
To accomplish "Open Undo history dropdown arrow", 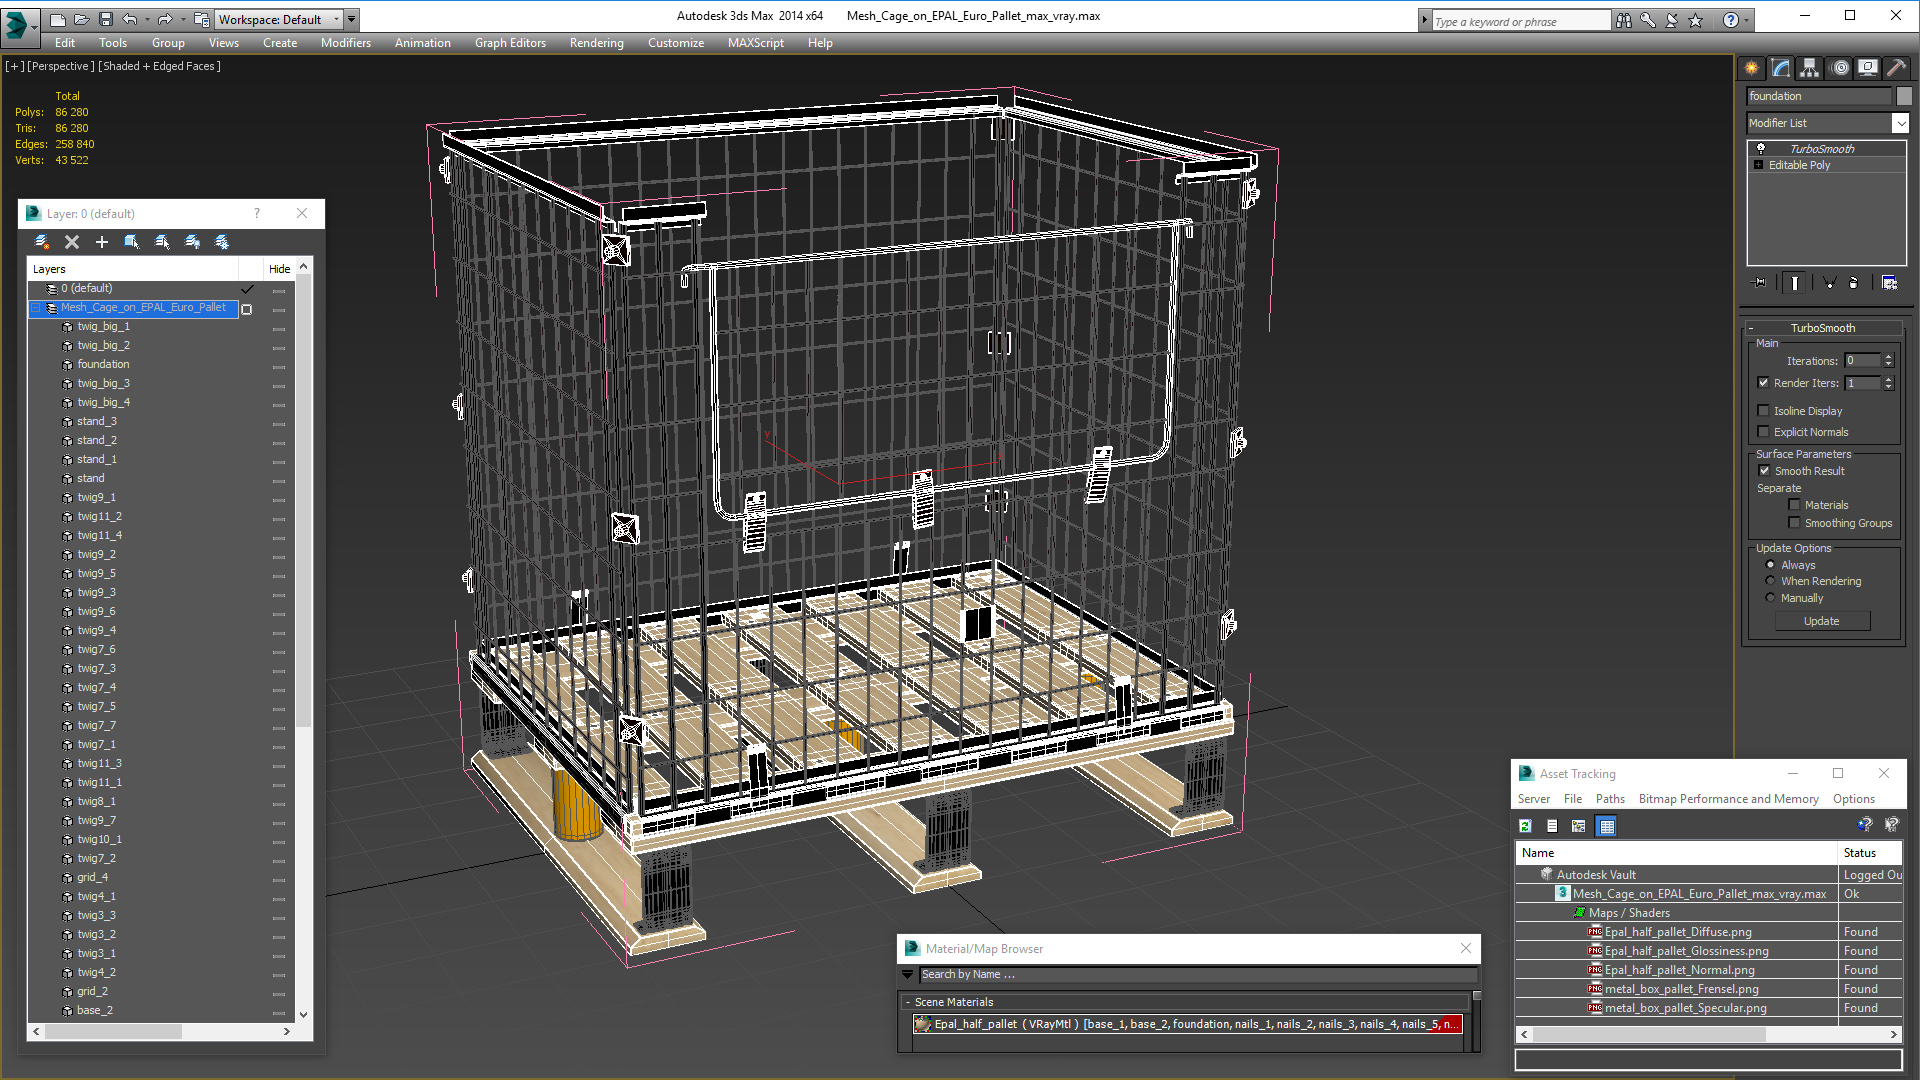I will point(147,19).
